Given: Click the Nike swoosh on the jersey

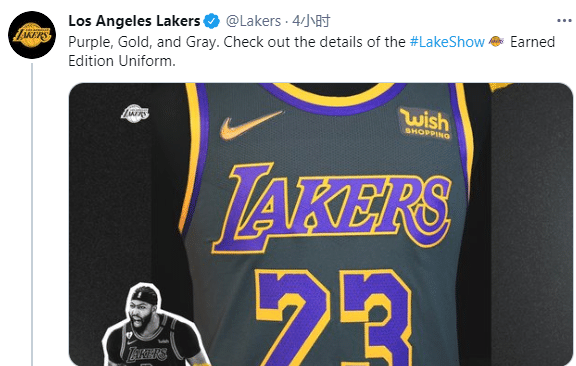Looking at the screenshot, I should 251,125.
